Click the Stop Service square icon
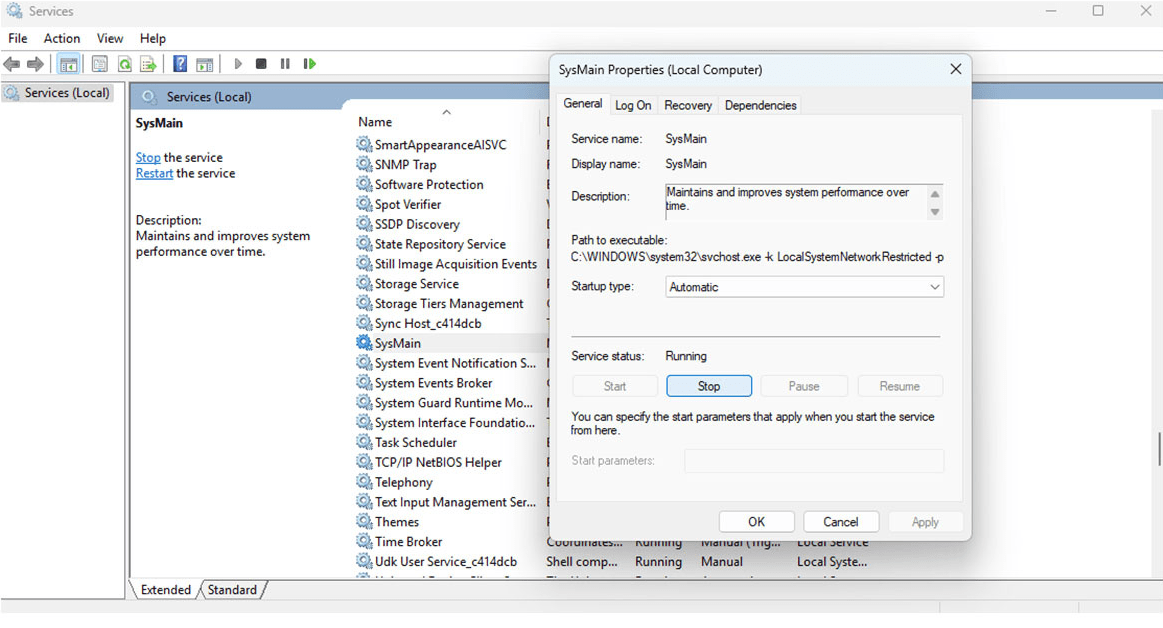The width and height of the screenshot is (1163, 628). (261, 64)
